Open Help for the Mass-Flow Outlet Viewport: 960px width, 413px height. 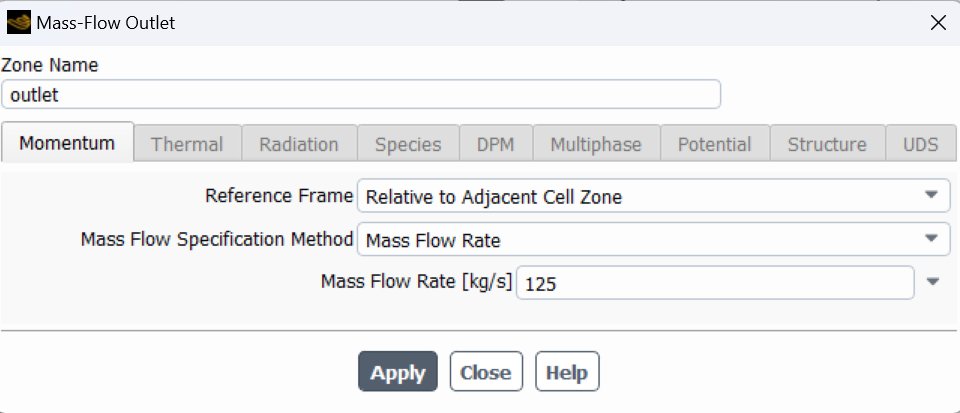(567, 373)
